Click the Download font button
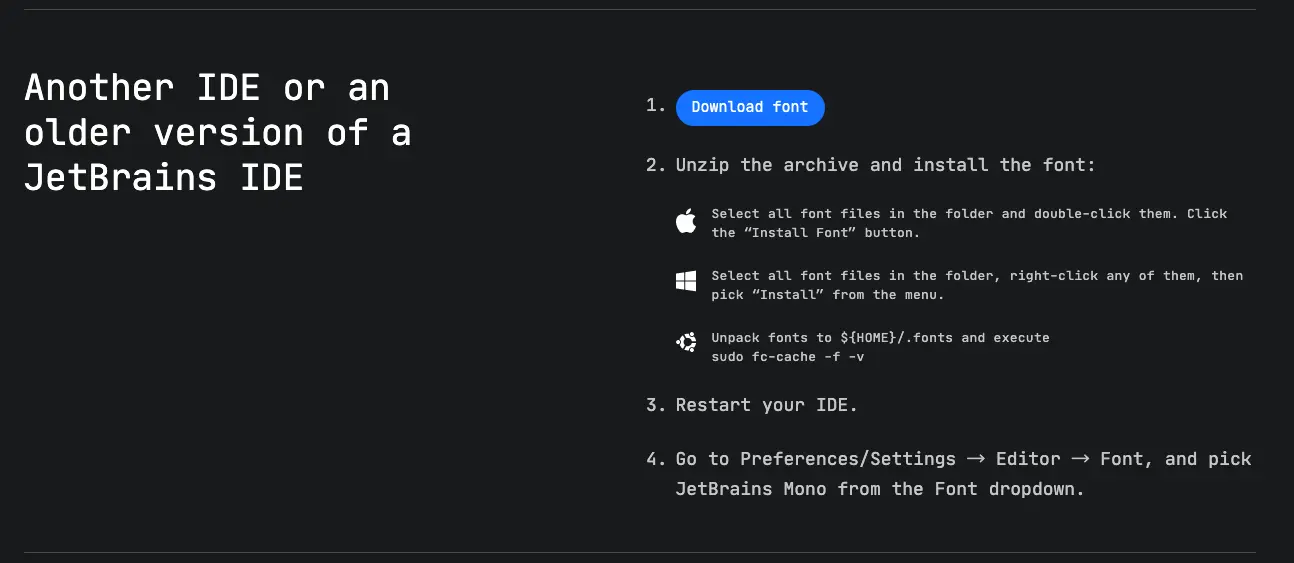The width and height of the screenshot is (1294, 563). click(x=750, y=108)
